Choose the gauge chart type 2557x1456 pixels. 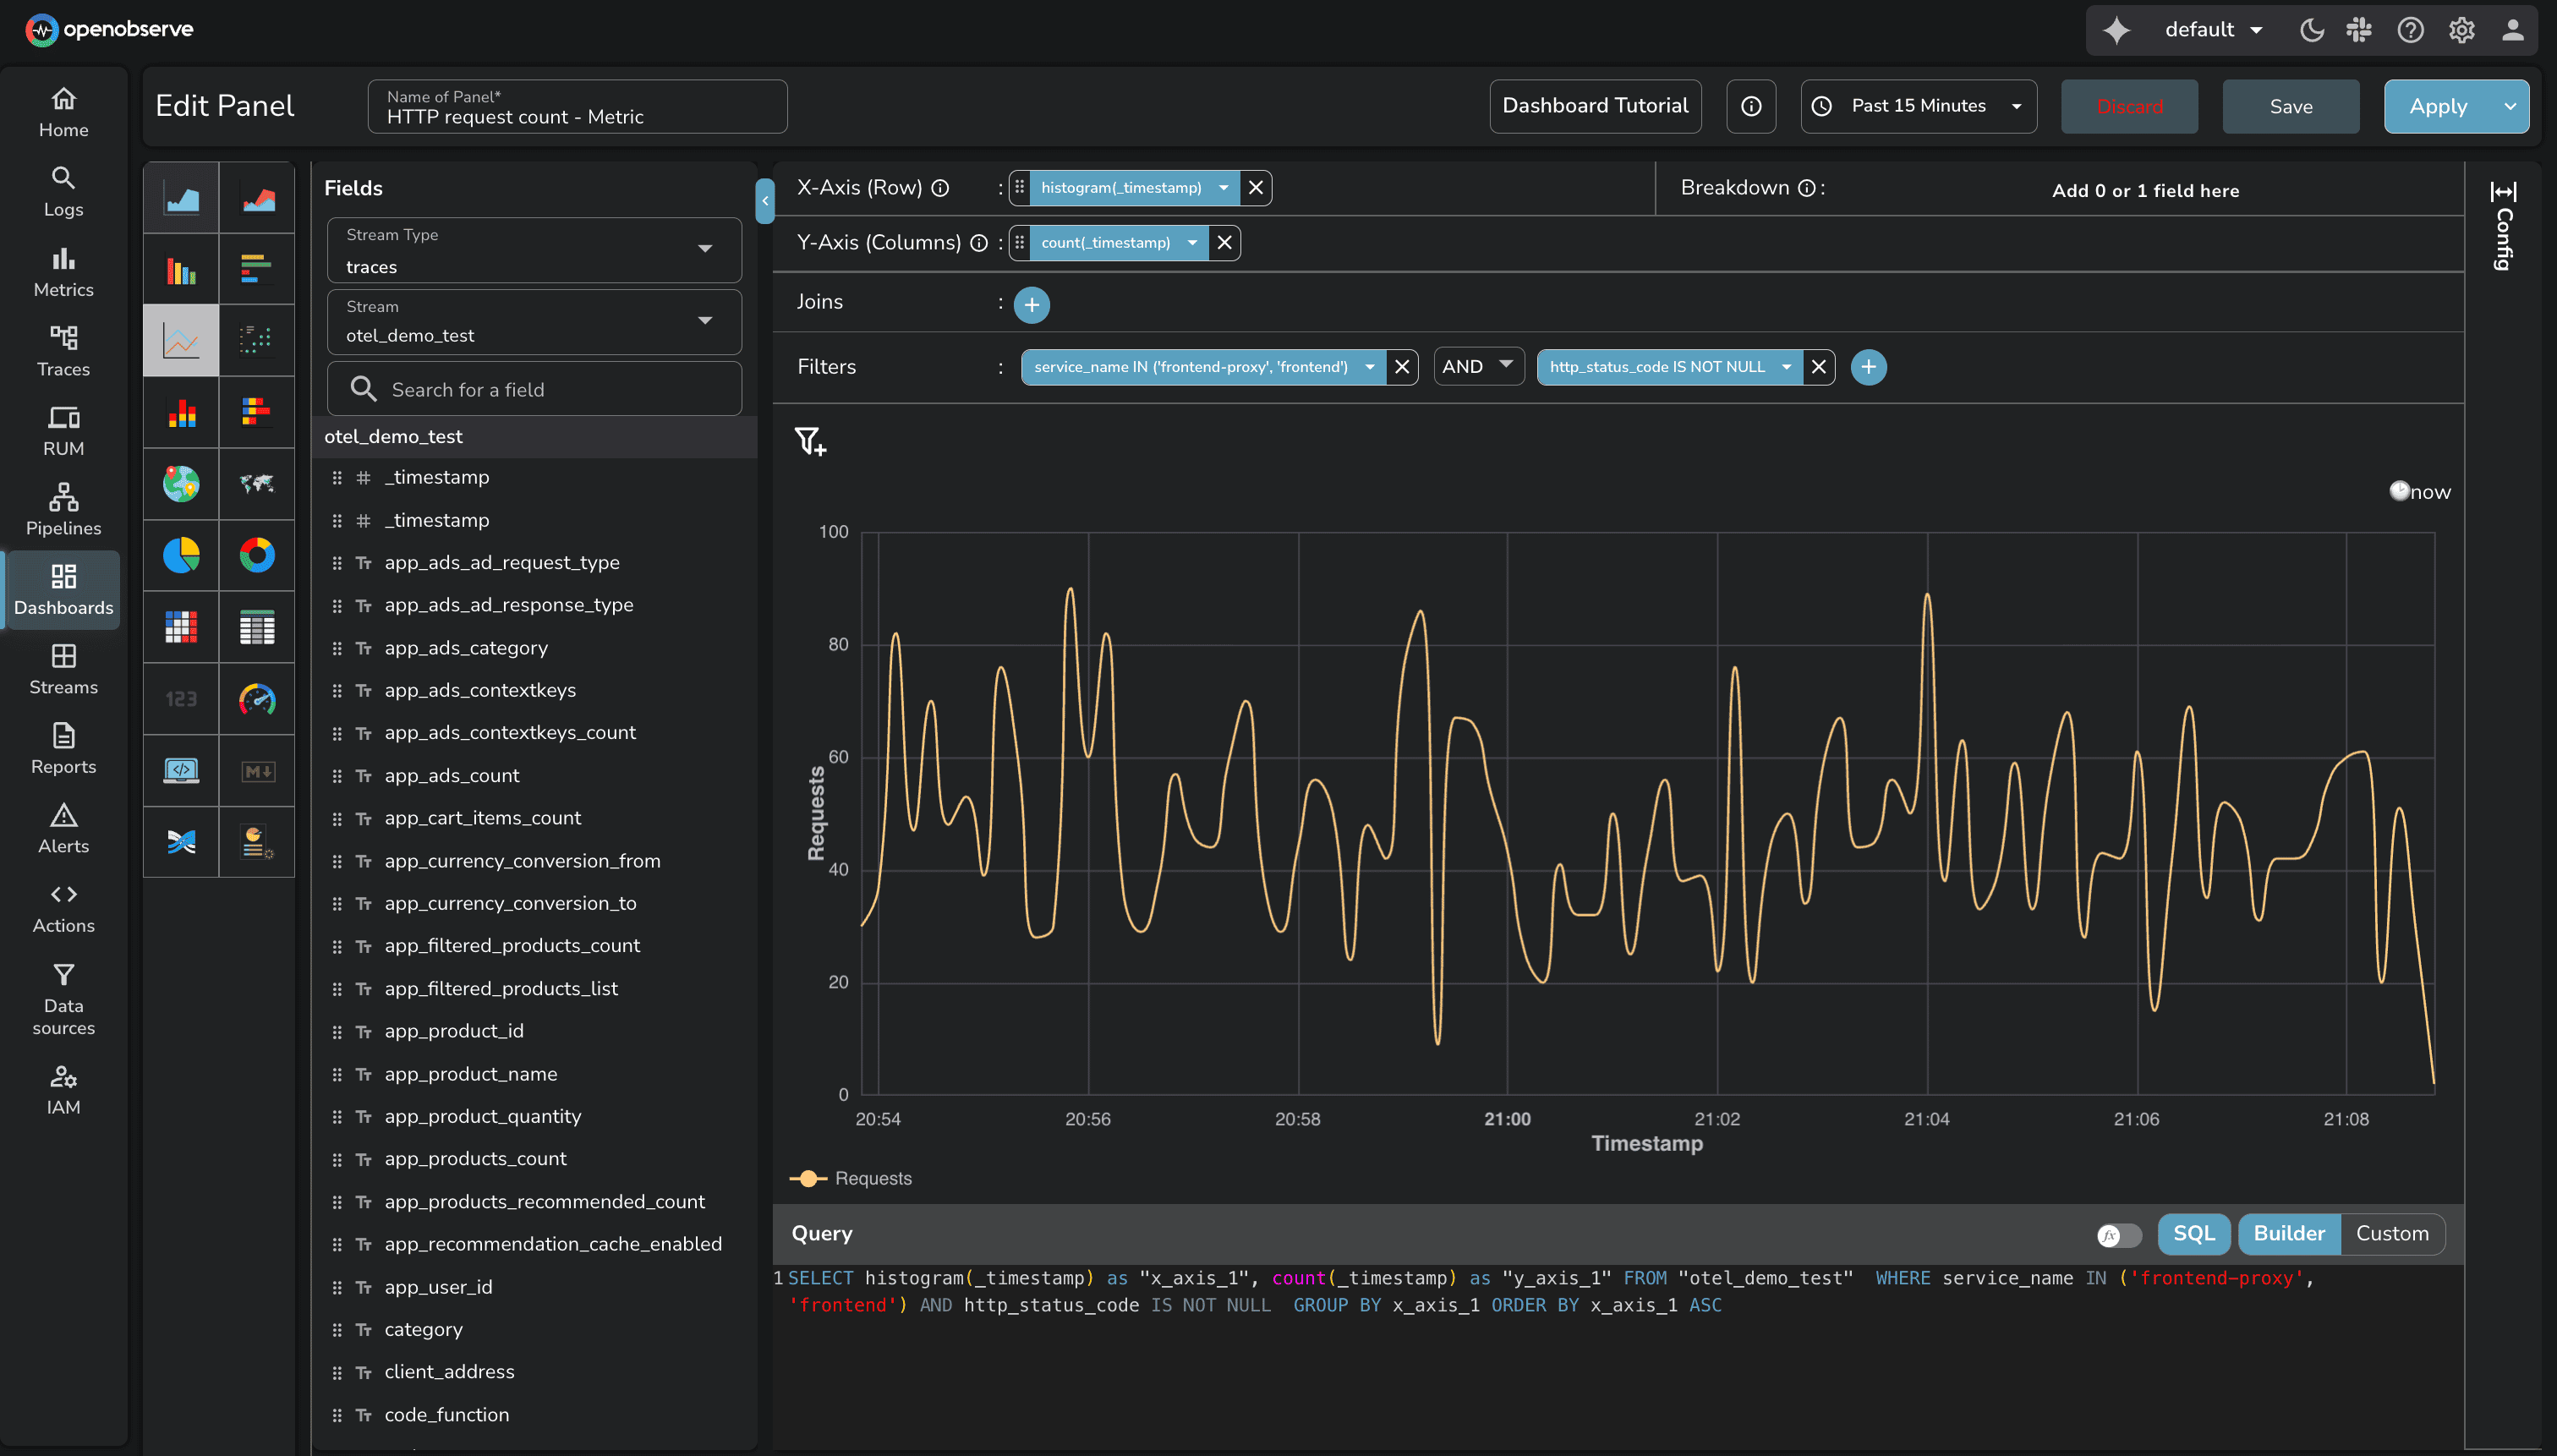click(257, 699)
